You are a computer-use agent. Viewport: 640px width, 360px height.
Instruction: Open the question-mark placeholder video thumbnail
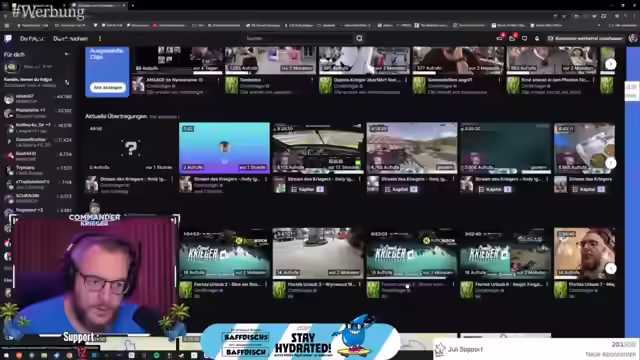tap(131, 148)
